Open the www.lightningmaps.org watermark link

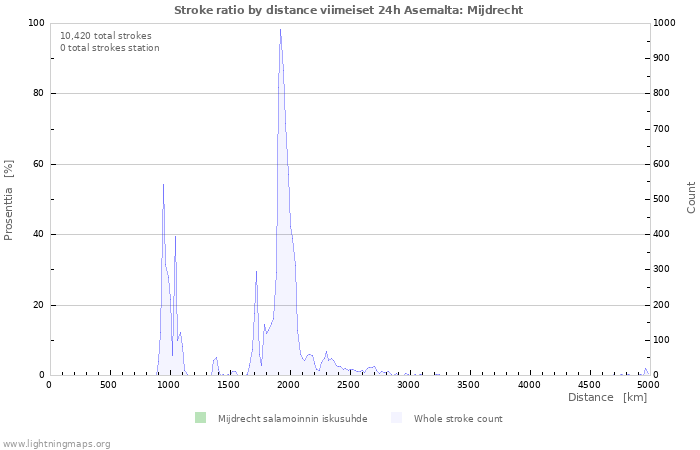pos(56,443)
